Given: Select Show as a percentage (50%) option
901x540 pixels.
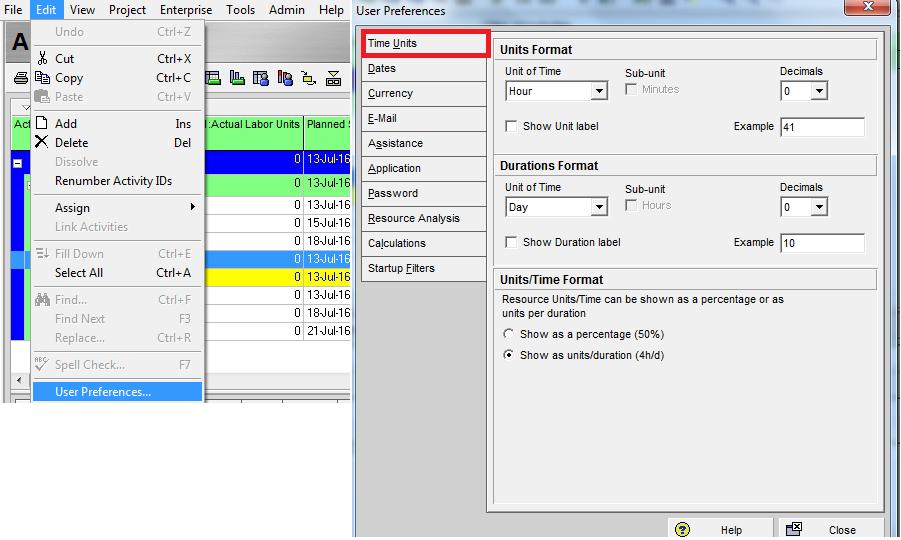Looking at the screenshot, I should [x=509, y=334].
